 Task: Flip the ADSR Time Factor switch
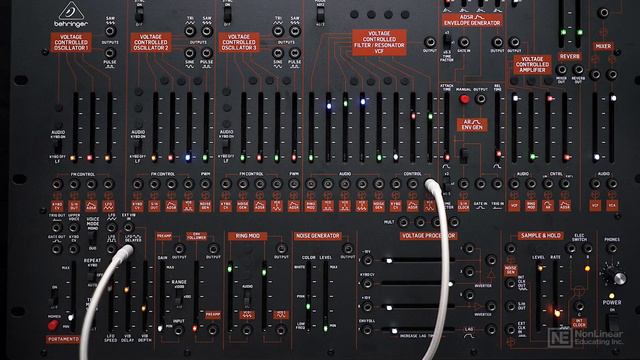pos(447,41)
